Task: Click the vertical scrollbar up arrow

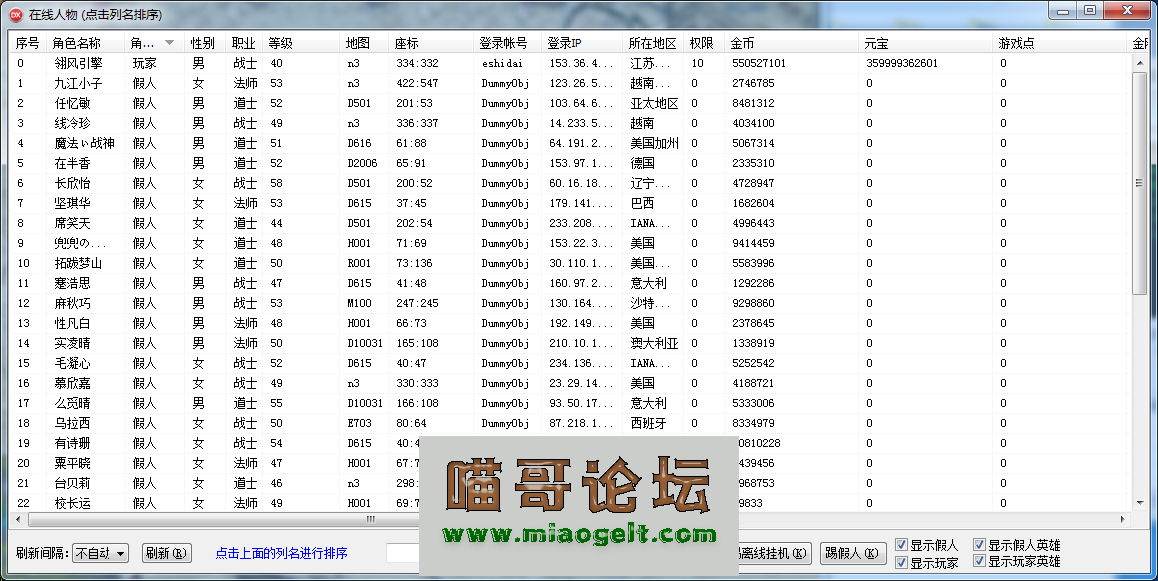Action: pos(1139,62)
